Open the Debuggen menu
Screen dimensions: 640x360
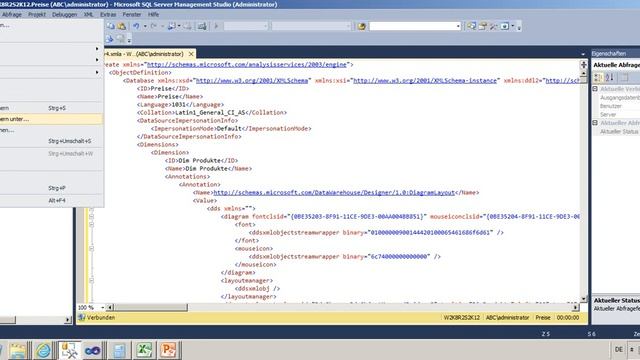click(64, 14)
